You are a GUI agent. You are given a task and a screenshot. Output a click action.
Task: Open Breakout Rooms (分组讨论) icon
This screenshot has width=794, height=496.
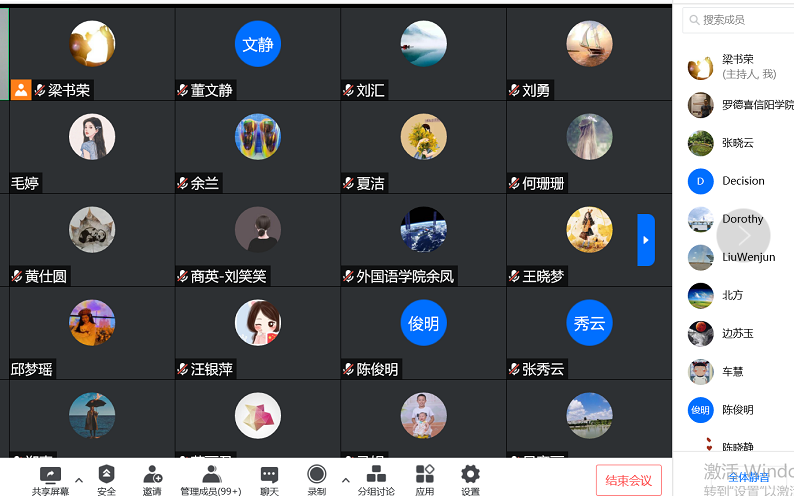376,480
